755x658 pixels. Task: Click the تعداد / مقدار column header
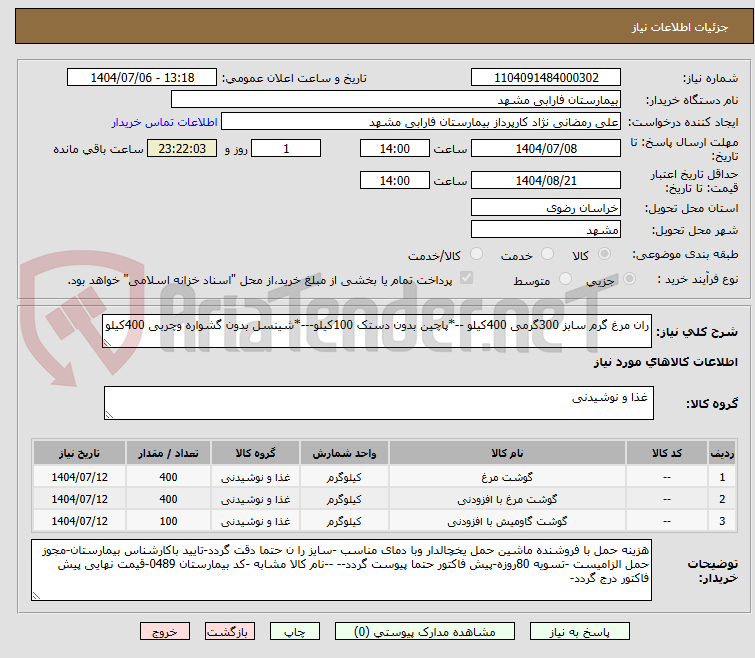pyautogui.click(x=168, y=453)
